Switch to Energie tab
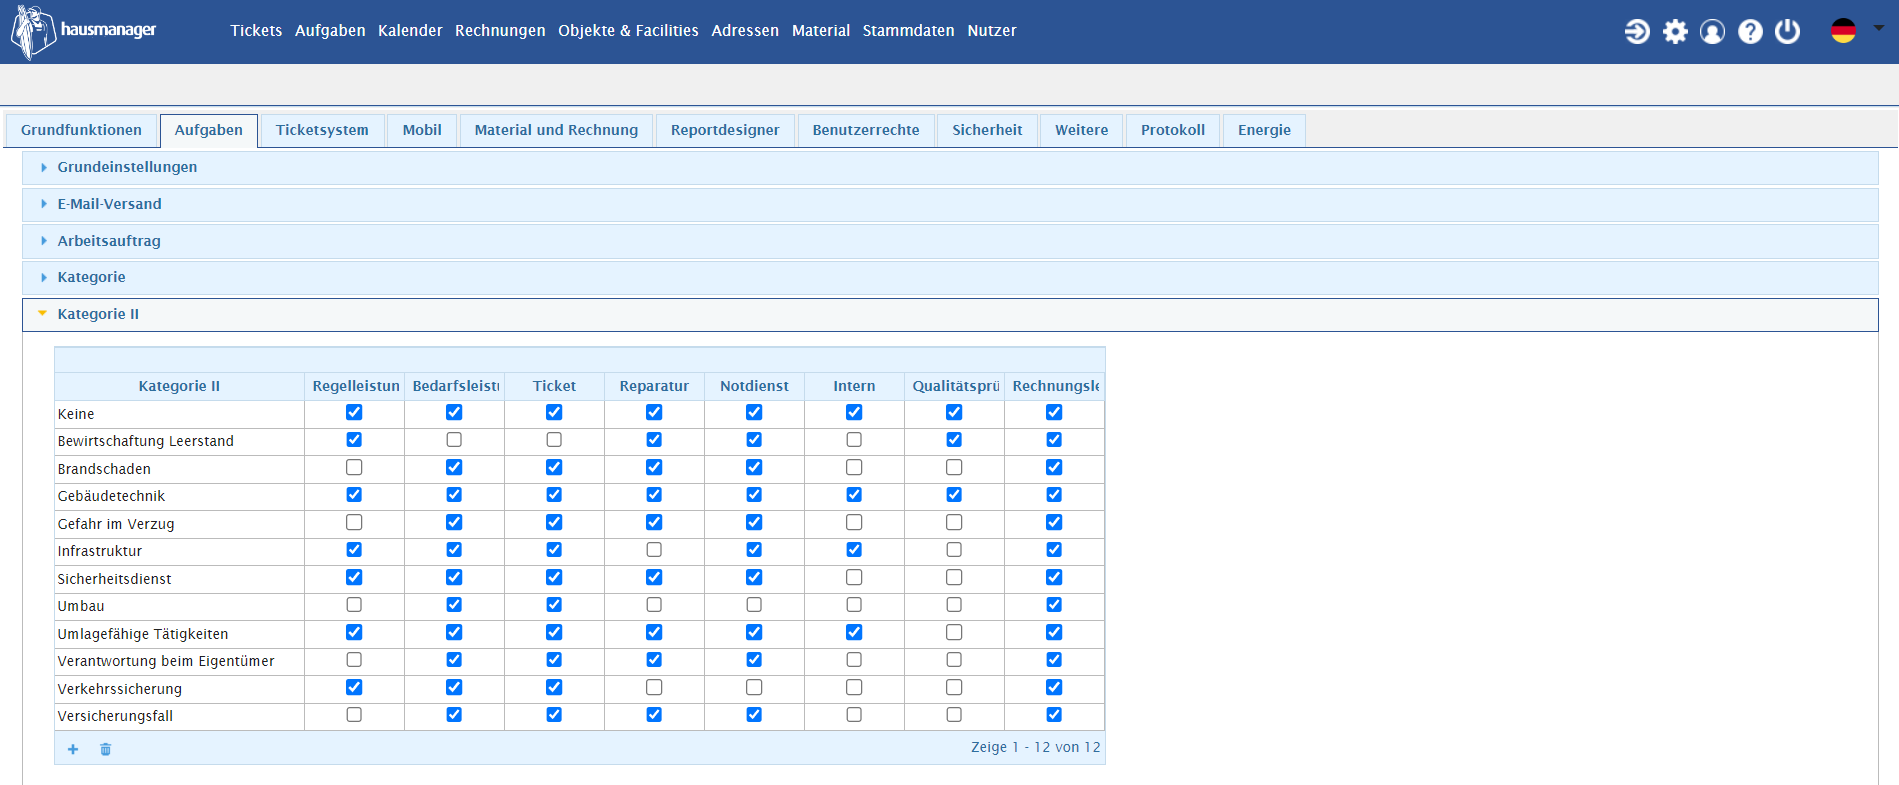The height and width of the screenshot is (785, 1899). point(1264,130)
